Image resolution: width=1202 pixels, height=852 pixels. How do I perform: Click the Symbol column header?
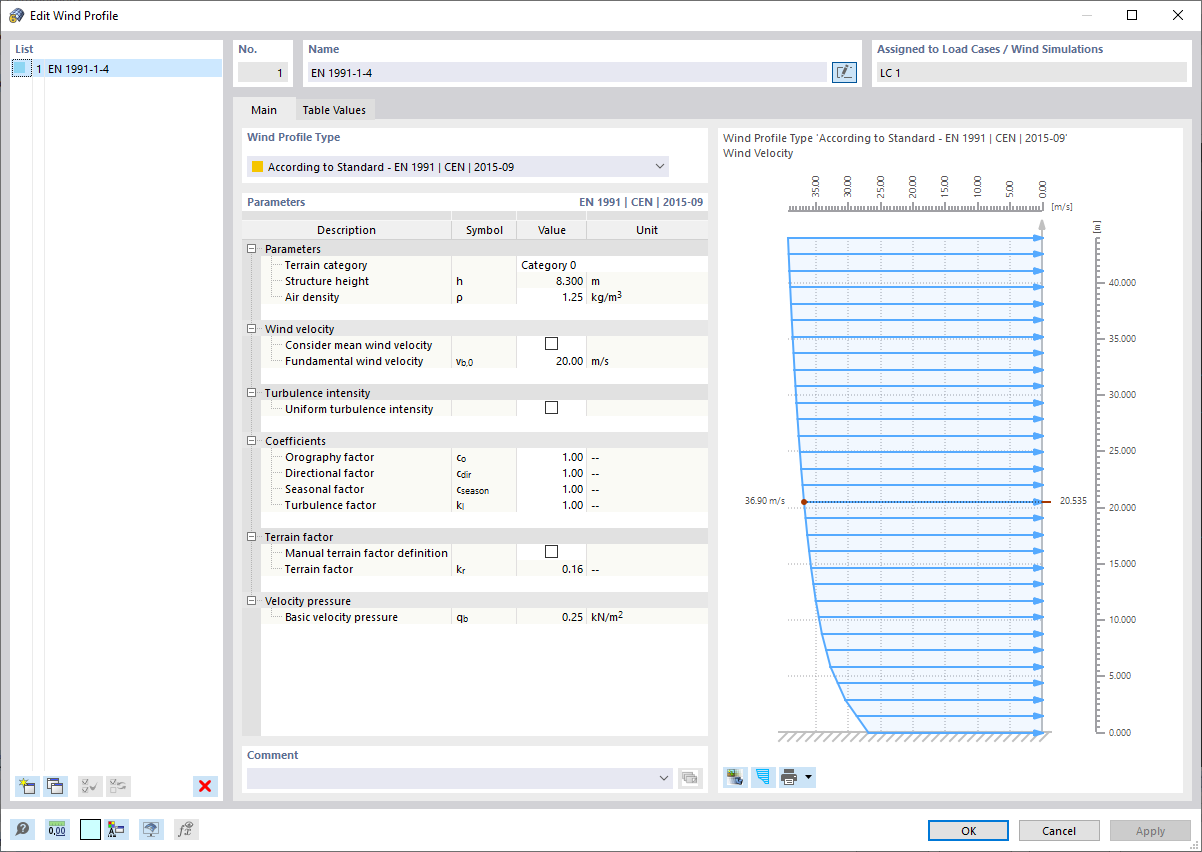point(484,230)
